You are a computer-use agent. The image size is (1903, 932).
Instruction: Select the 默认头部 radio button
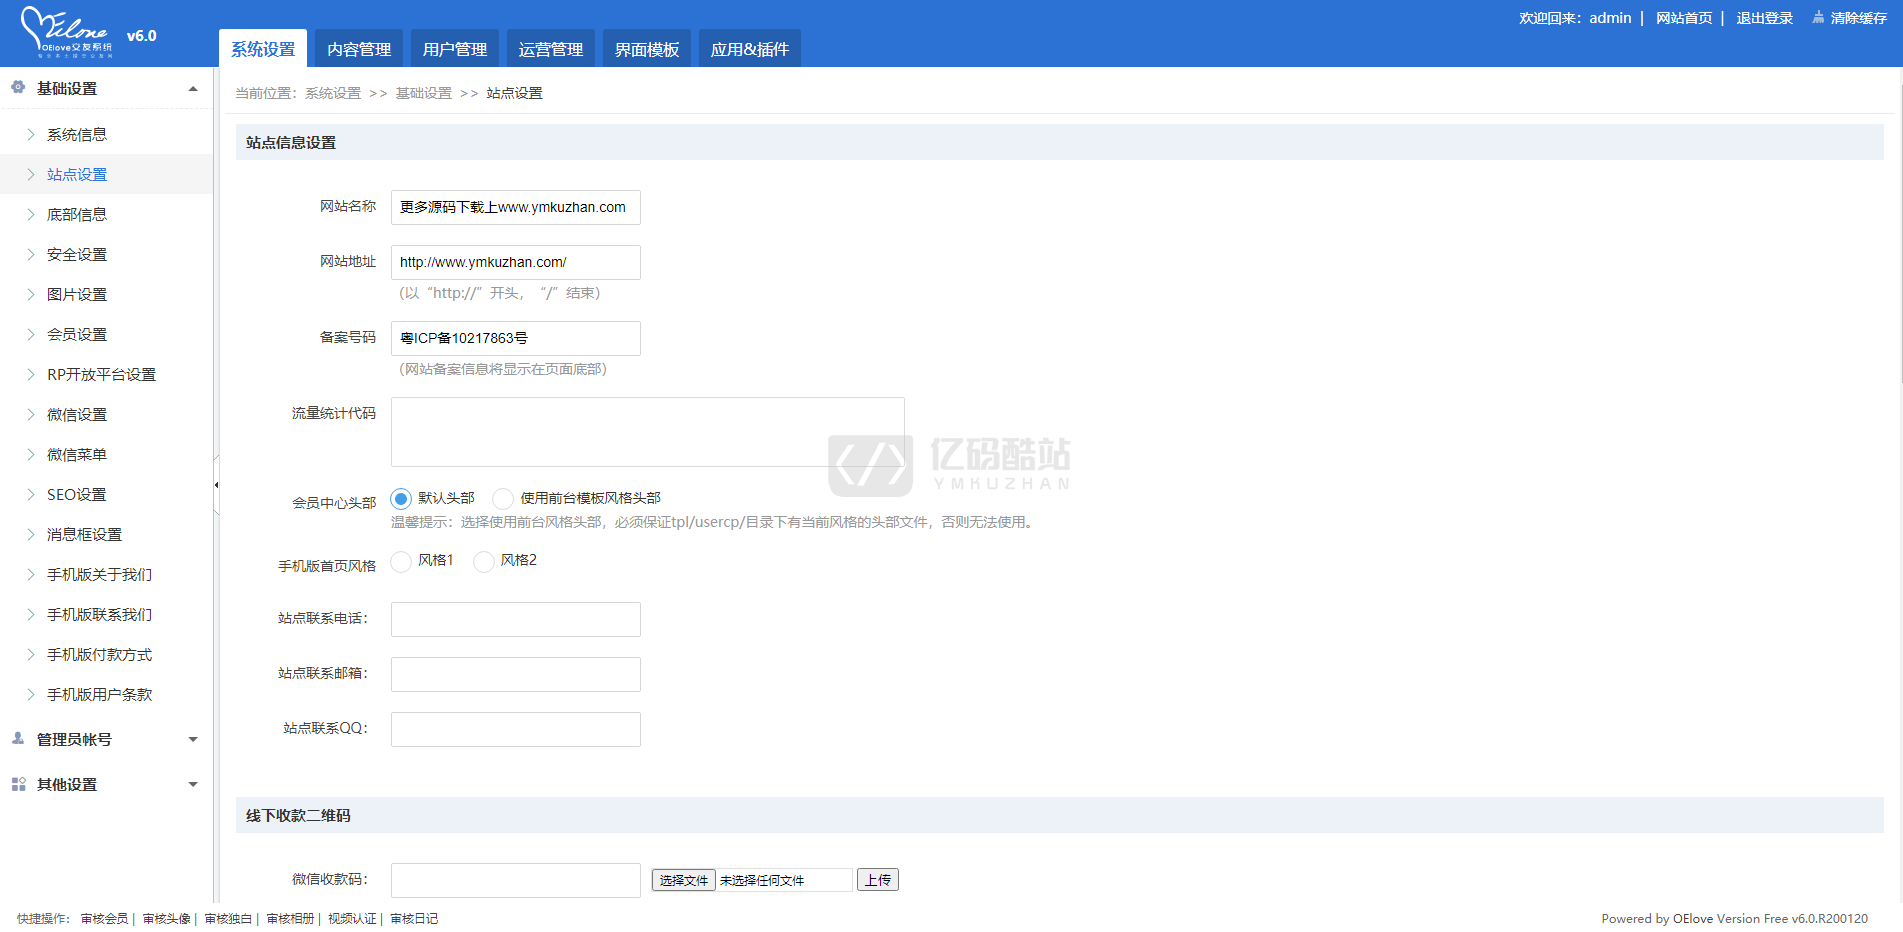click(401, 498)
